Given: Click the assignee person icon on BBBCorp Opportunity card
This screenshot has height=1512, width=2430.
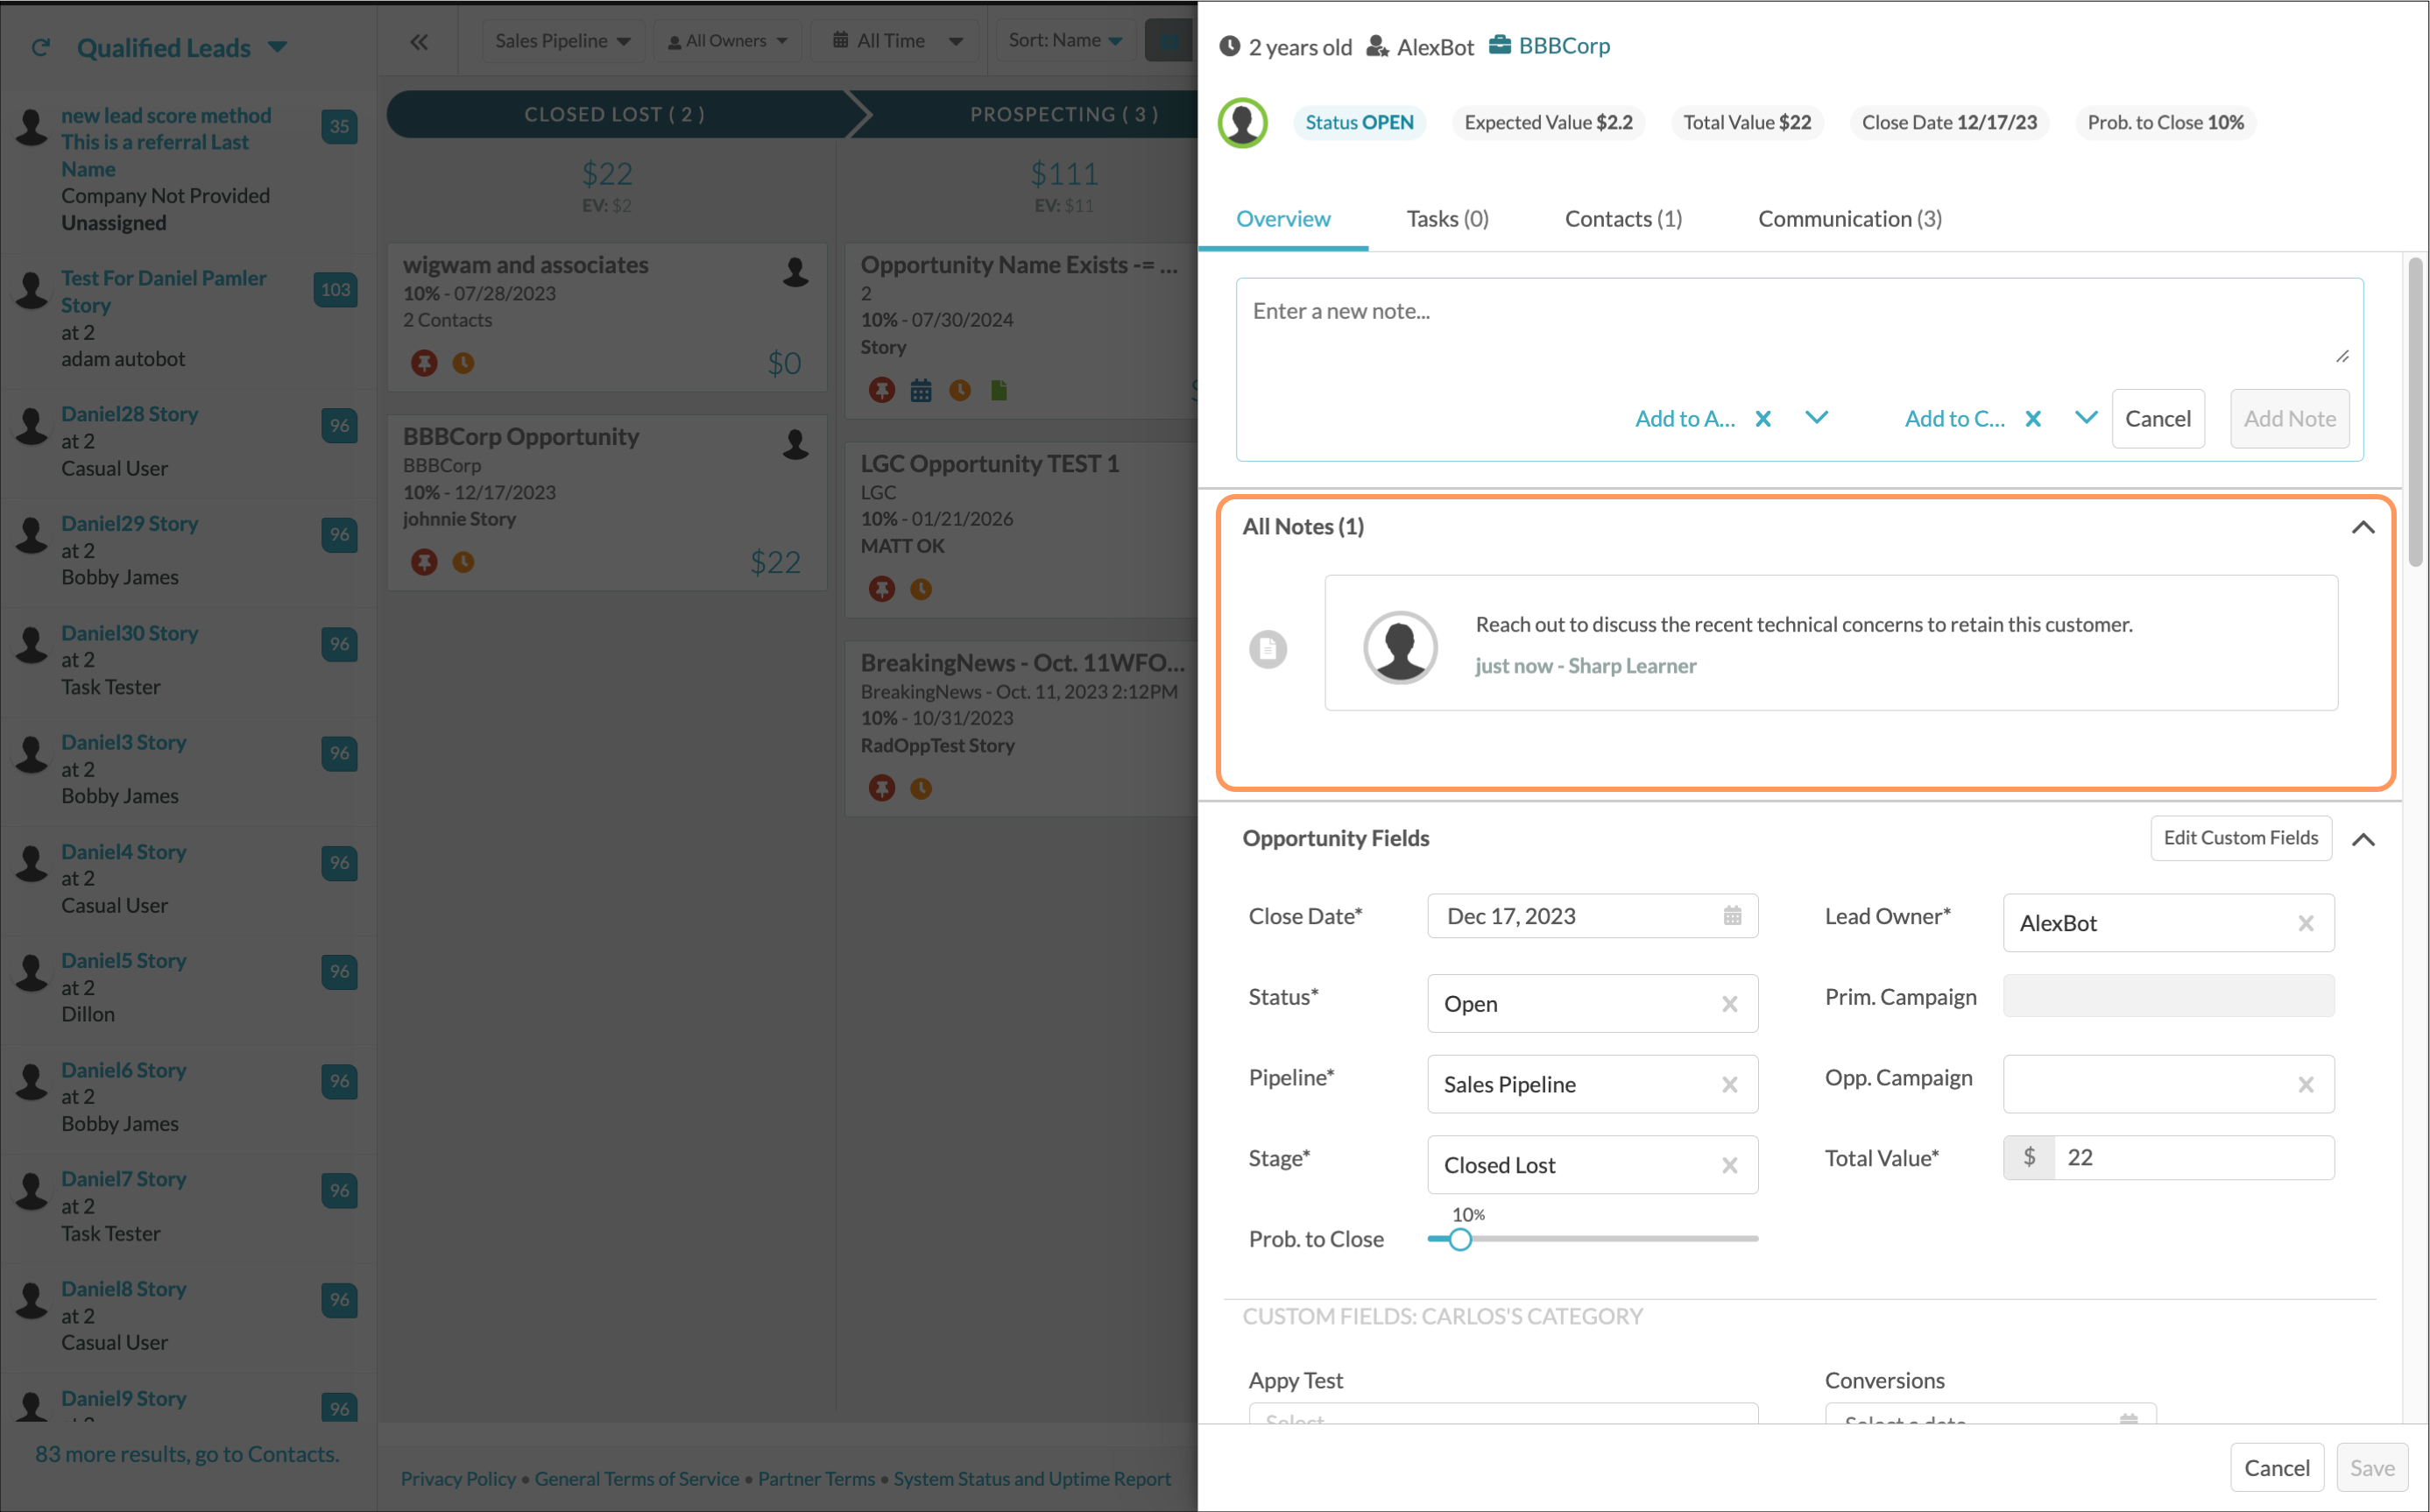Looking at the screenshot, I should pyautogui.click(x=795, y=446).
